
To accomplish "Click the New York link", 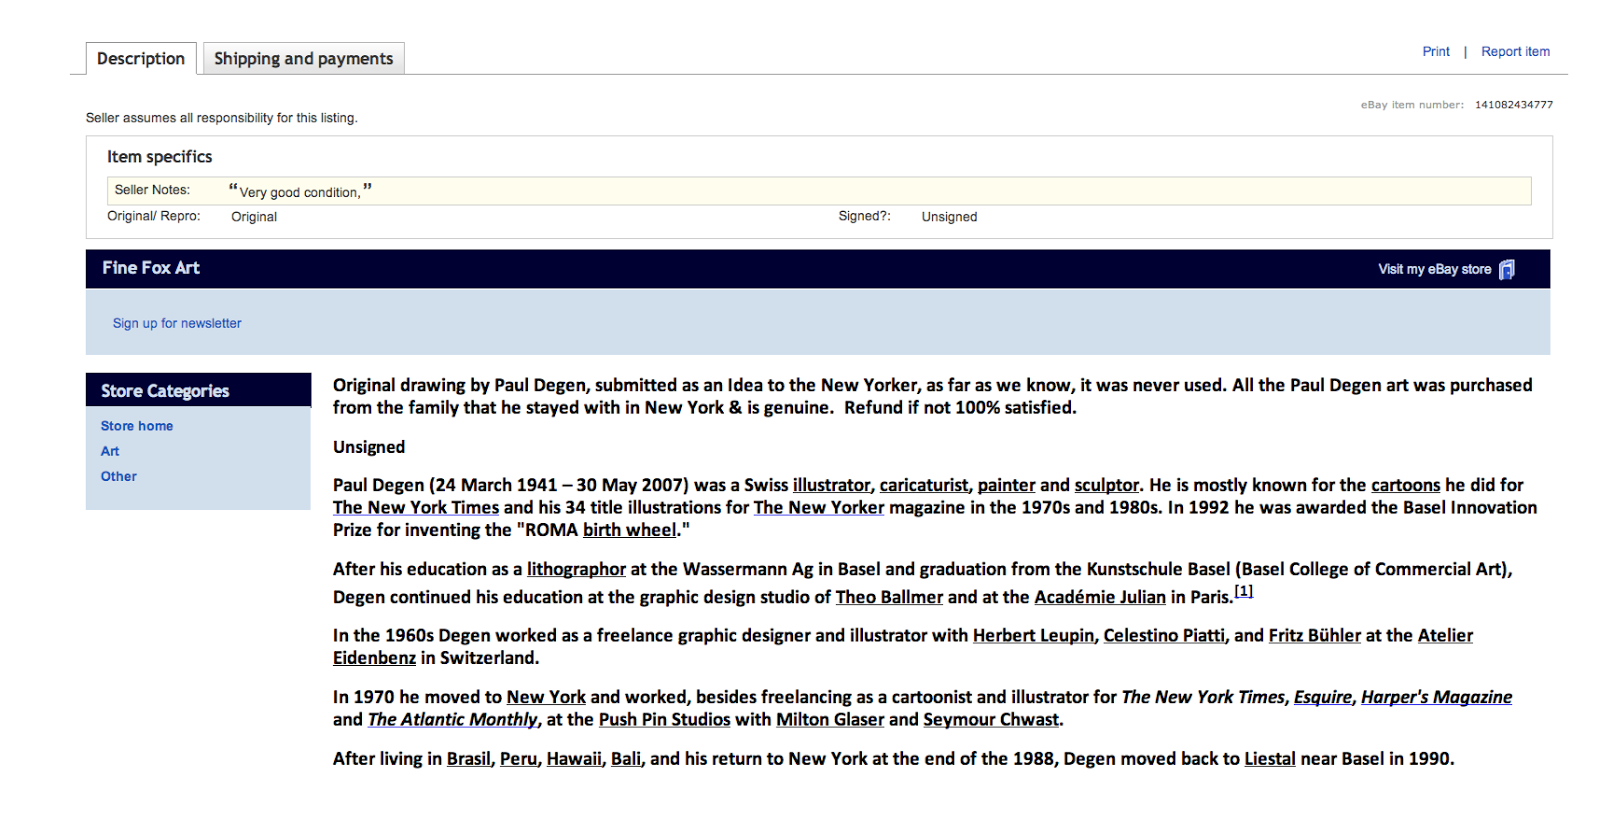I will 546,697.
